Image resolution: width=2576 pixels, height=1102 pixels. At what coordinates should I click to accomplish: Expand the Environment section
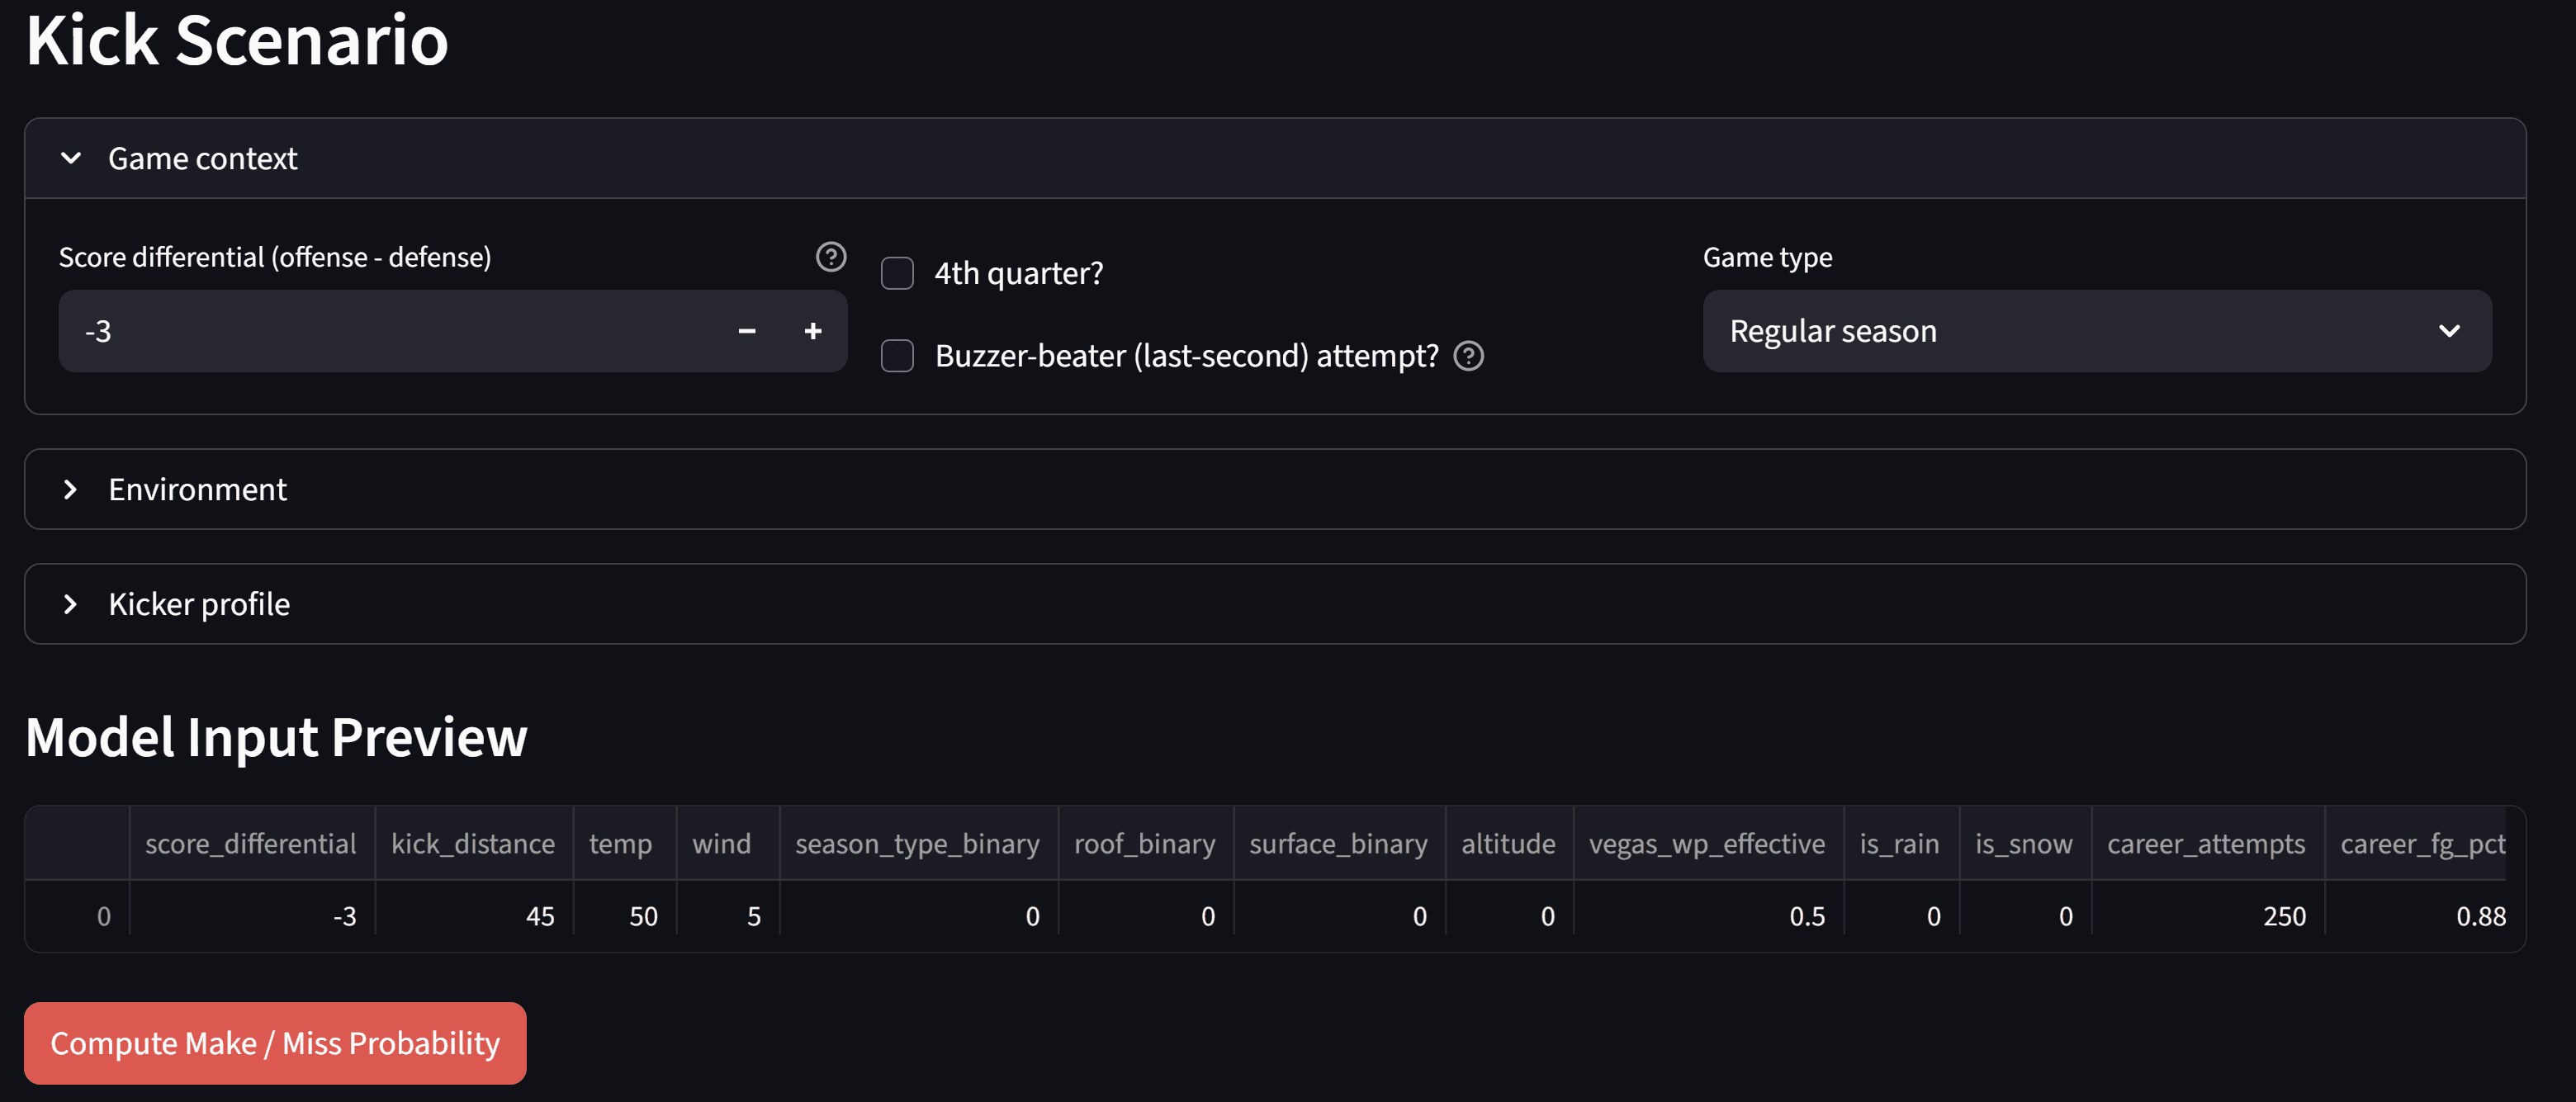tap(1275, 489)
